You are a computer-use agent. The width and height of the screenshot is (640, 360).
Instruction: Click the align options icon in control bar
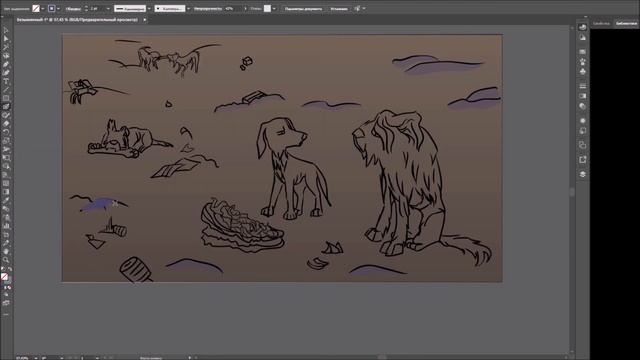(357, 8)
